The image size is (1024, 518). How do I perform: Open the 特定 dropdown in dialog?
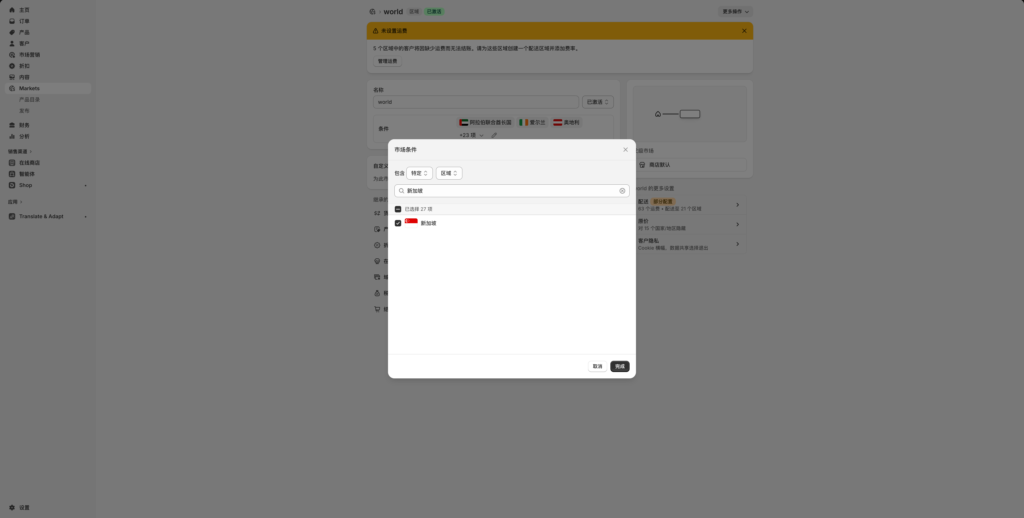[x=419, y=173]
